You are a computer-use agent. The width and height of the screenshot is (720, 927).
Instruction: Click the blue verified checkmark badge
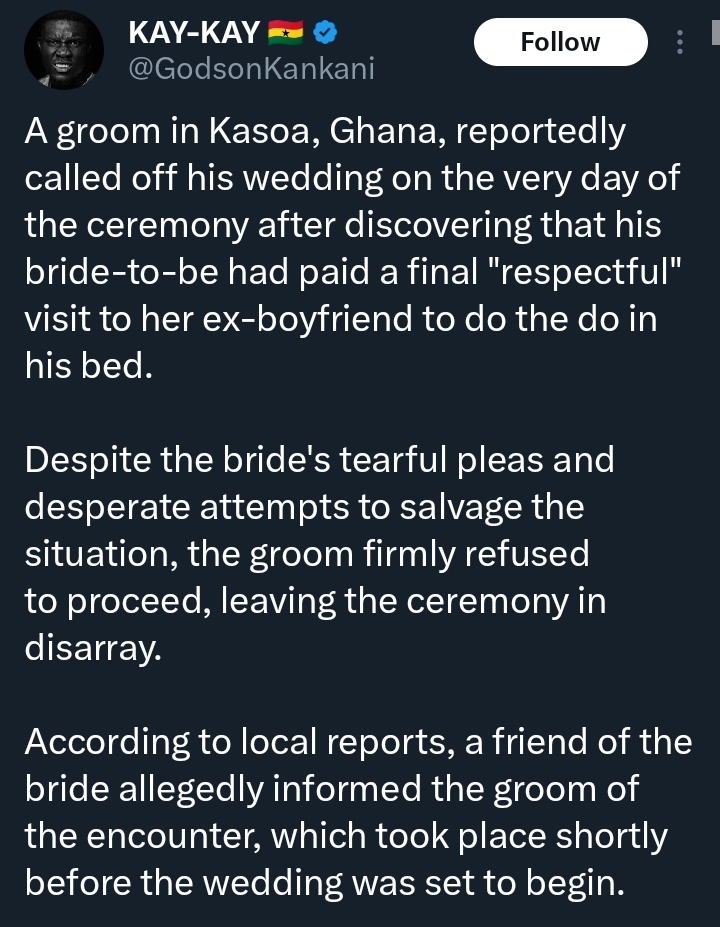click(x=324, y=34)
